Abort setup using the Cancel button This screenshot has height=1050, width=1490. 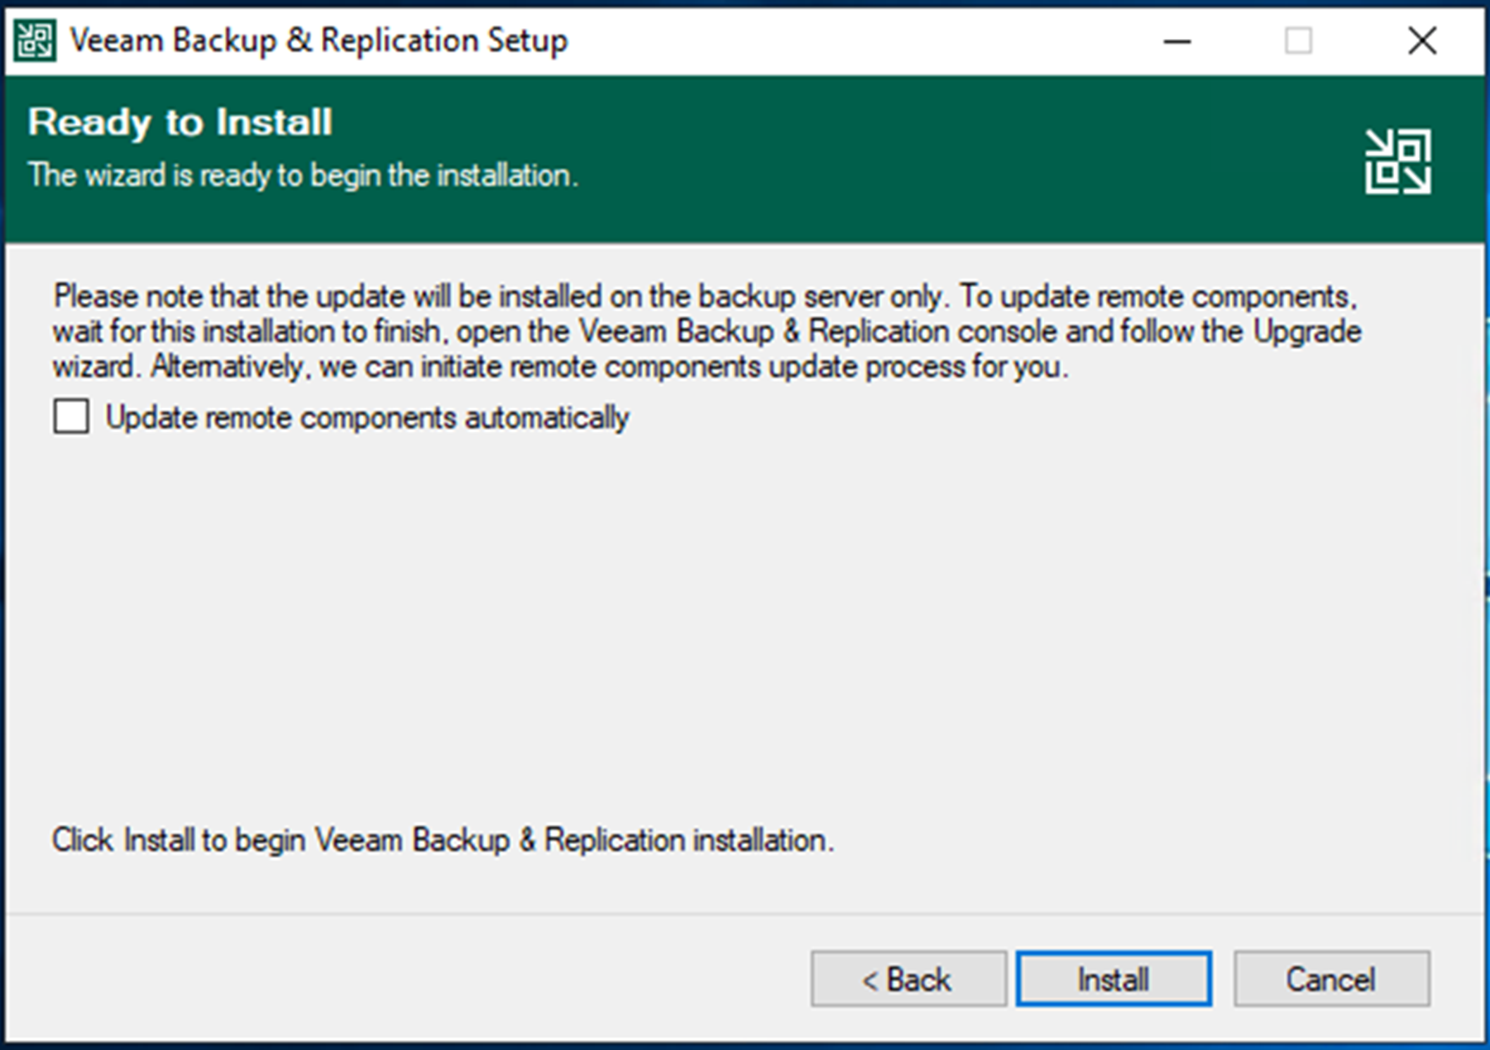pos(1331,978)
